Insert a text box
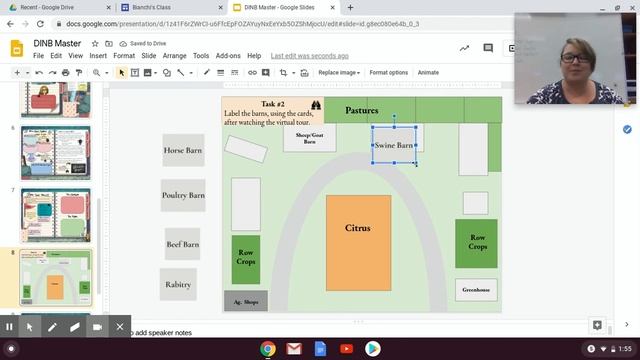The height and width of the screenshot is (360, 640). pyautogui.click(x=135, y=73)
